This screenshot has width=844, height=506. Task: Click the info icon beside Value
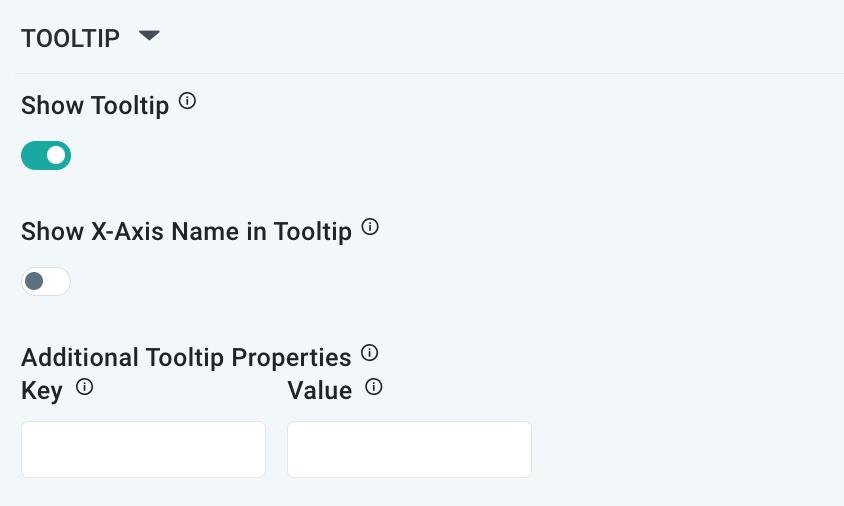click(x=374, y=387)
